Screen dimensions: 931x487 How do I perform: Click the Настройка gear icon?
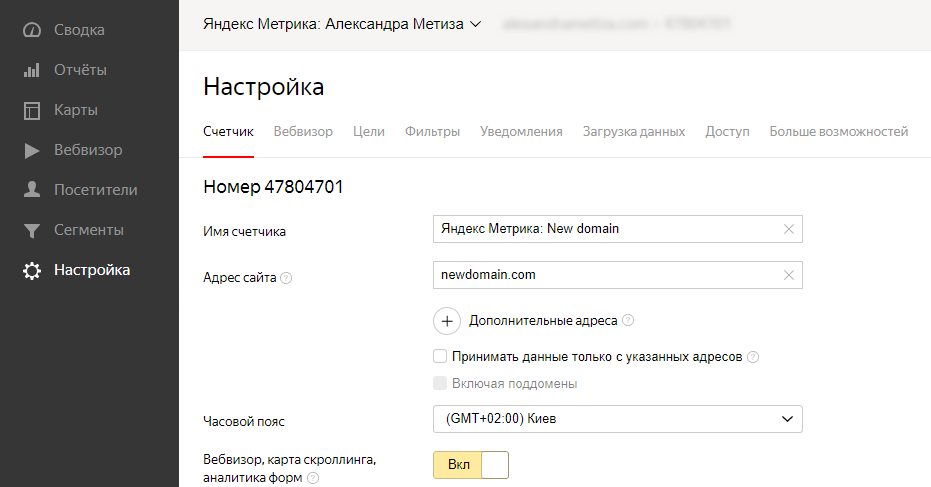(31, 271)
